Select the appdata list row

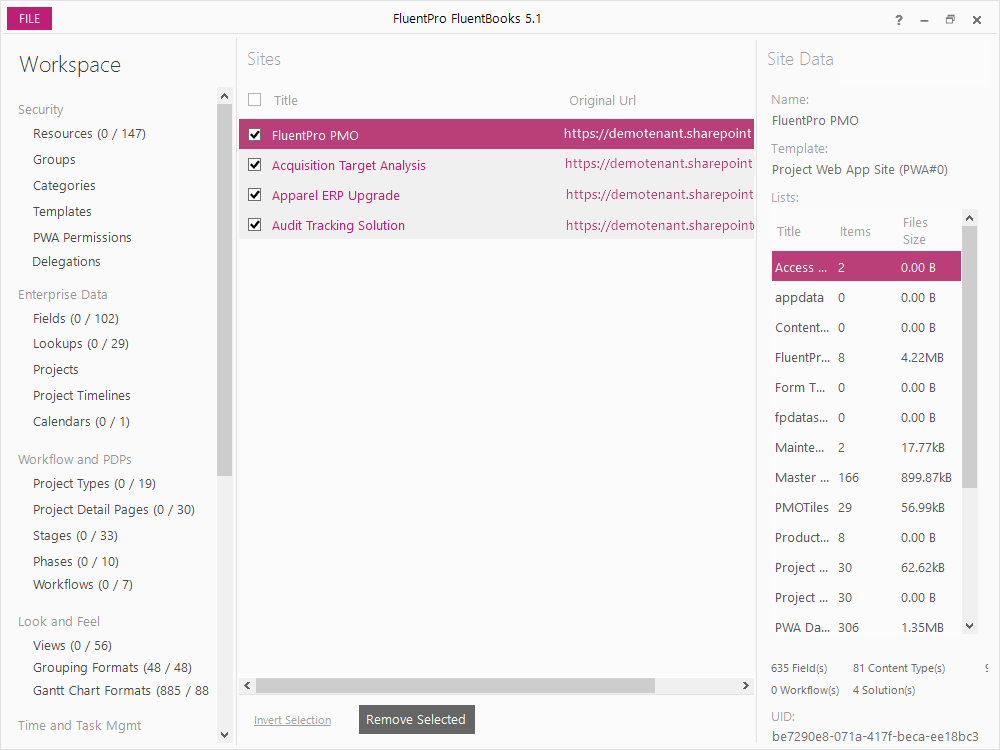(865, 298)
